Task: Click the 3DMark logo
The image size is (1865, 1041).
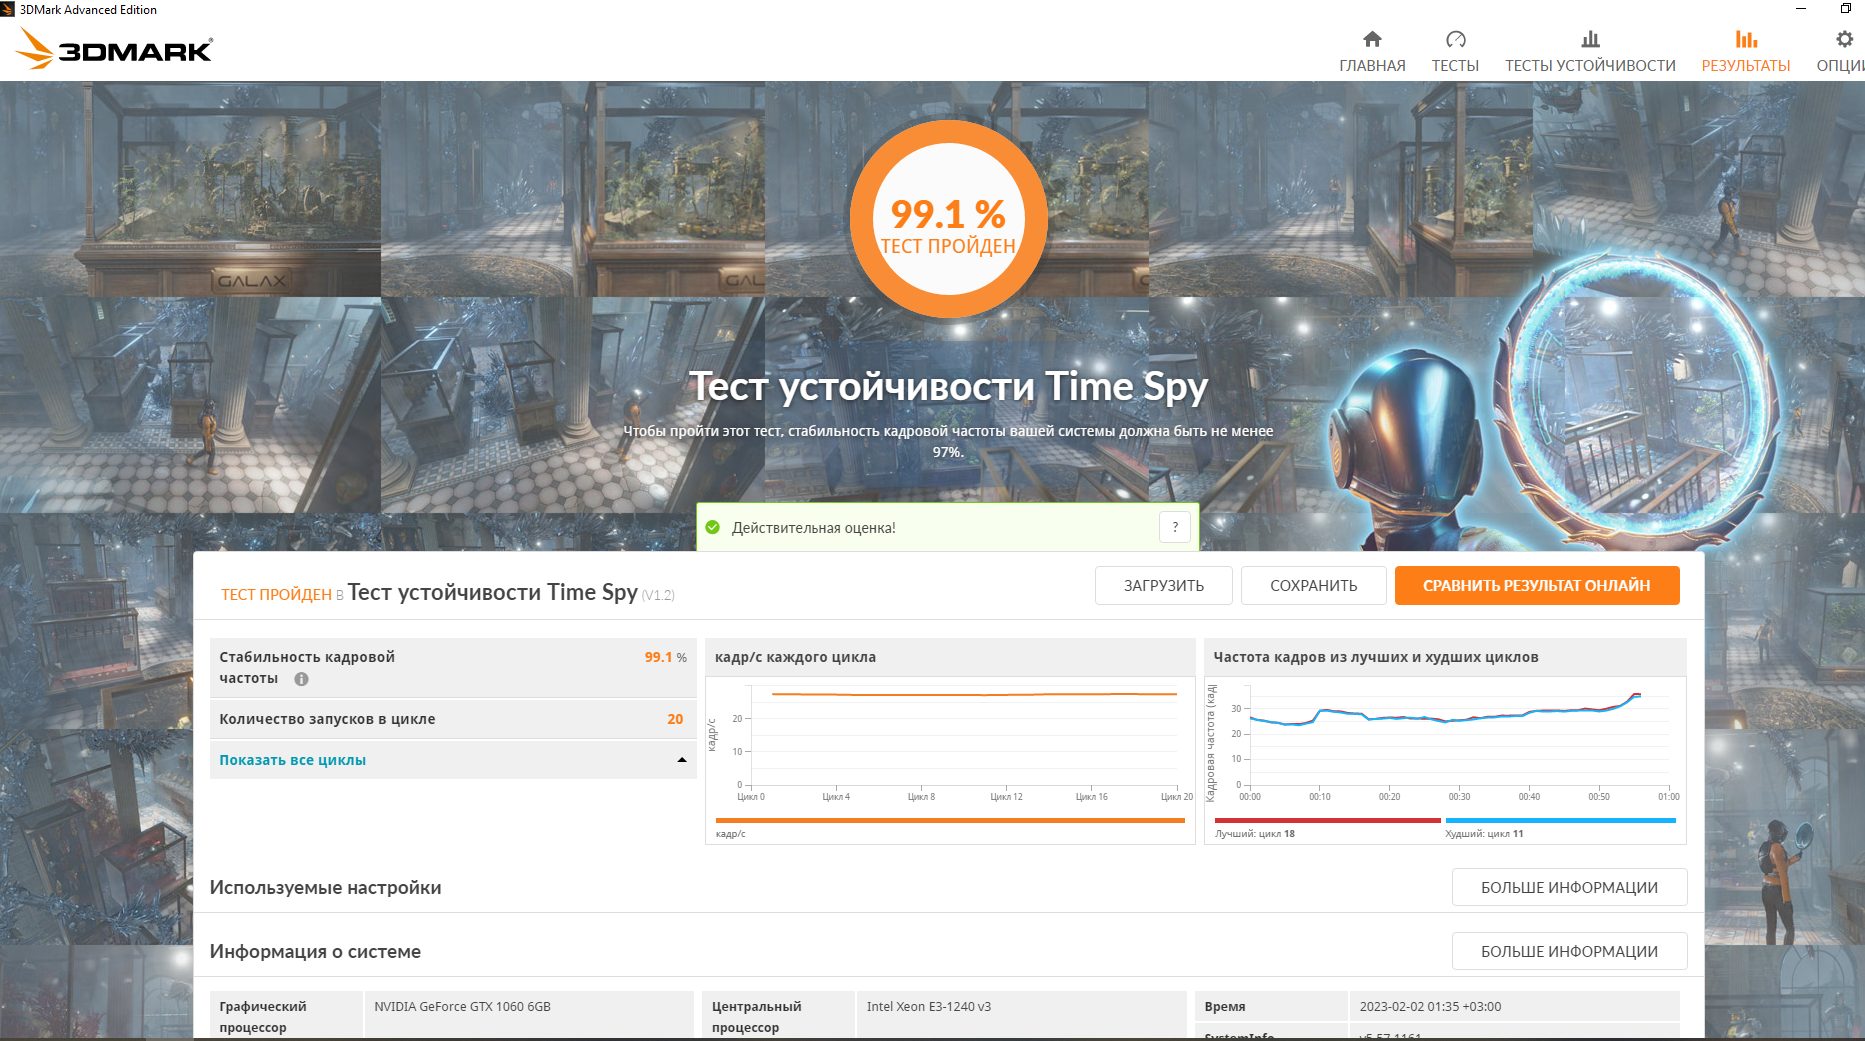Action: (115, 49)
